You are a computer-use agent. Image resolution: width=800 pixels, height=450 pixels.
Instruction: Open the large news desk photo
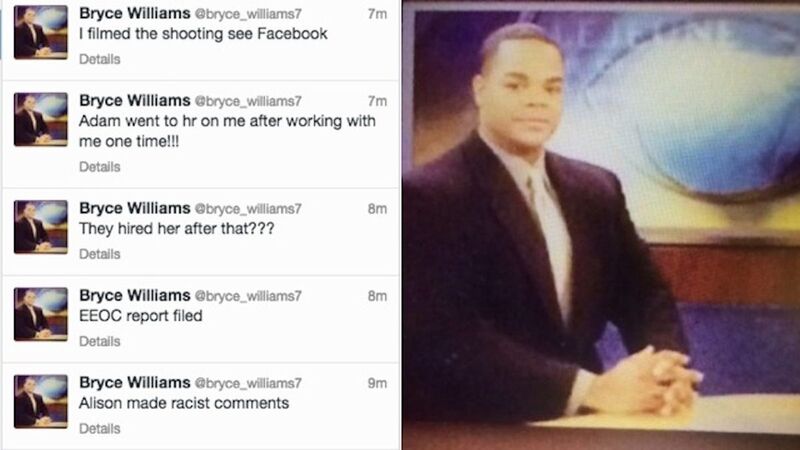pyautogui.click(x=601, y=225)
